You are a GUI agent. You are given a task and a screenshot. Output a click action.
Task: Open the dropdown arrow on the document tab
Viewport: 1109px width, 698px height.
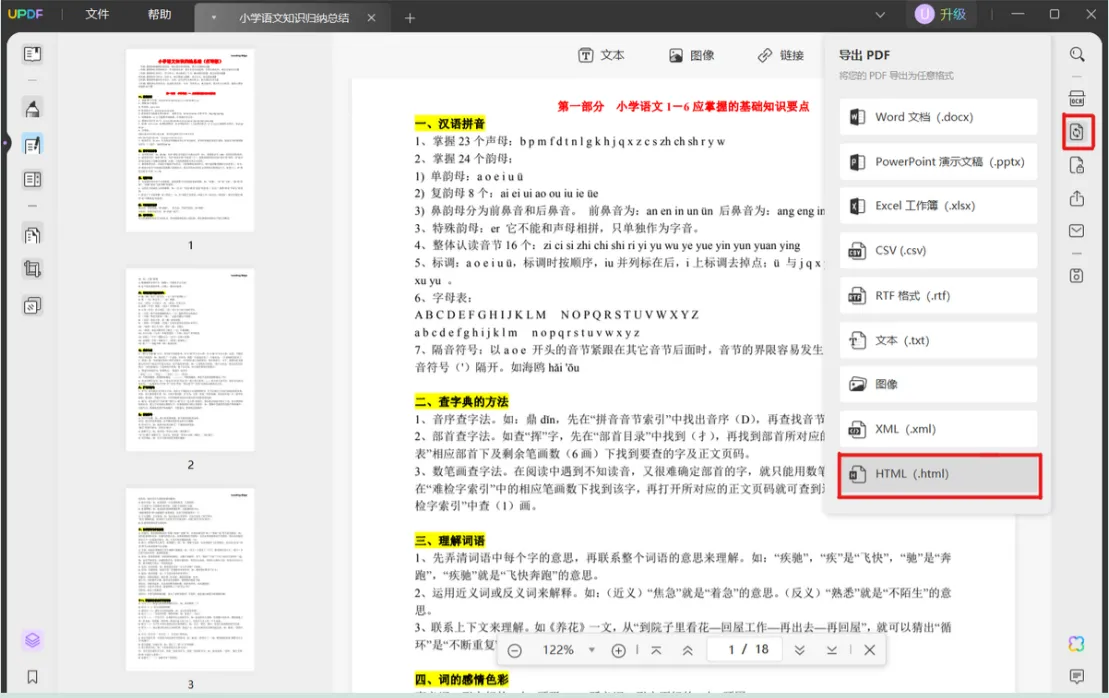point(214,18)
